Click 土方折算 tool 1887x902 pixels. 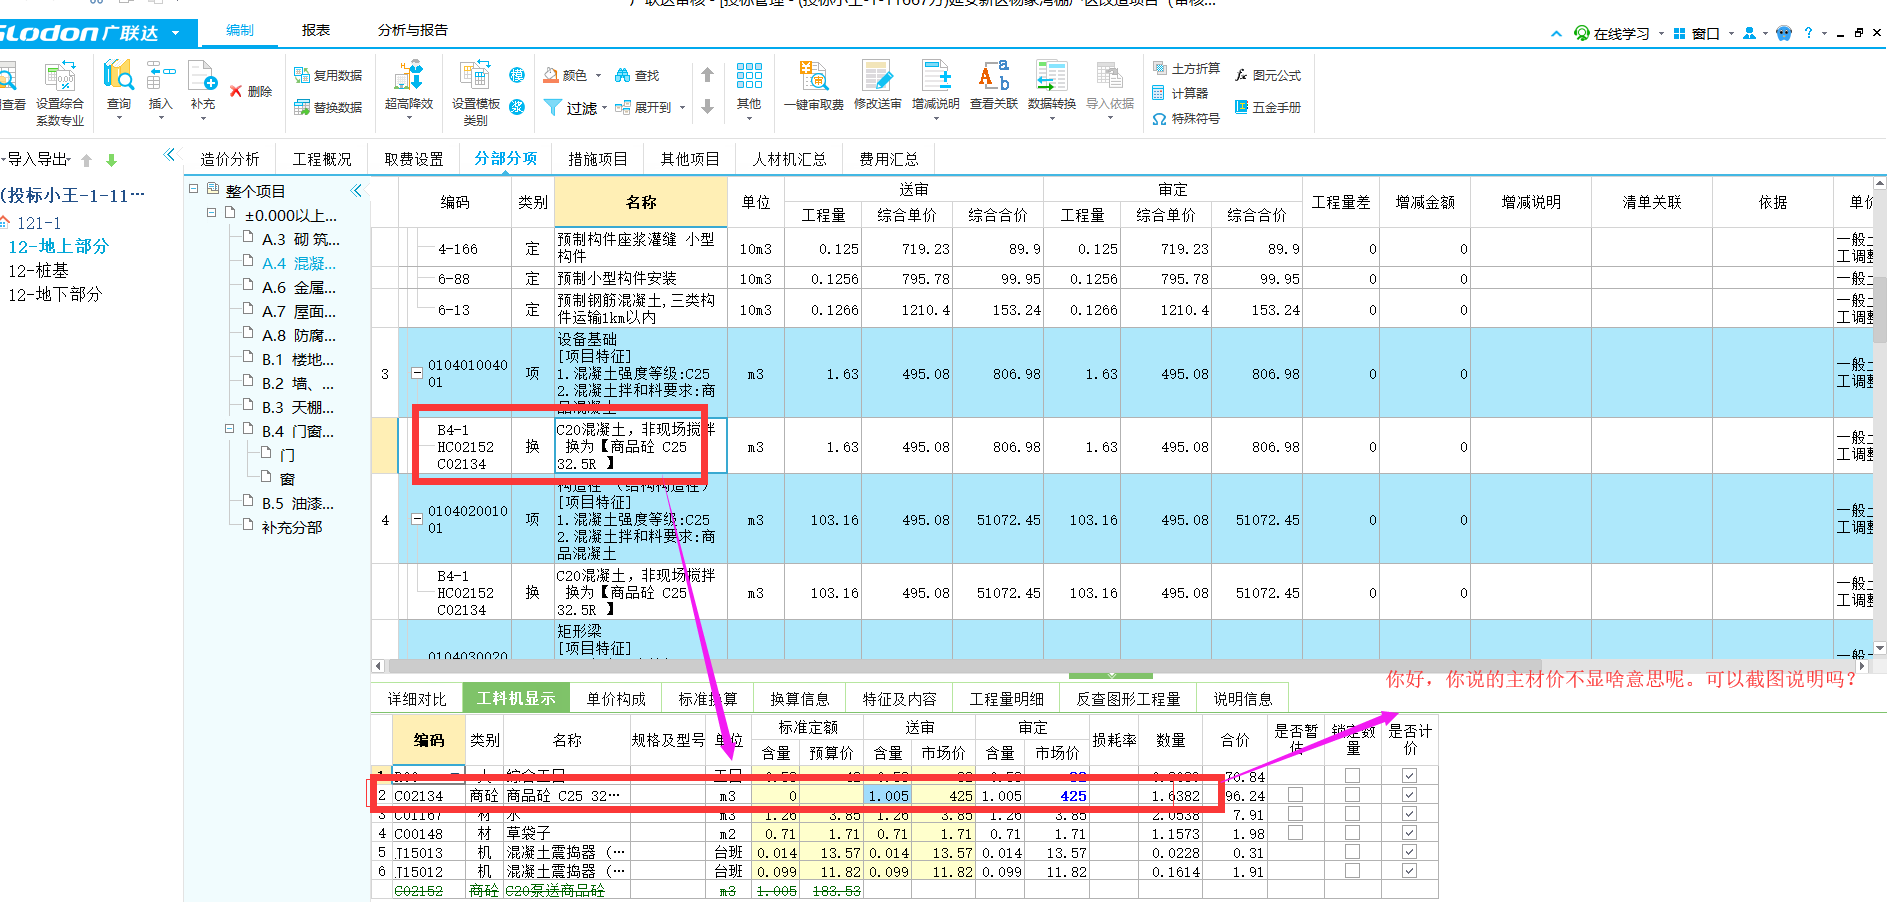1186,68
